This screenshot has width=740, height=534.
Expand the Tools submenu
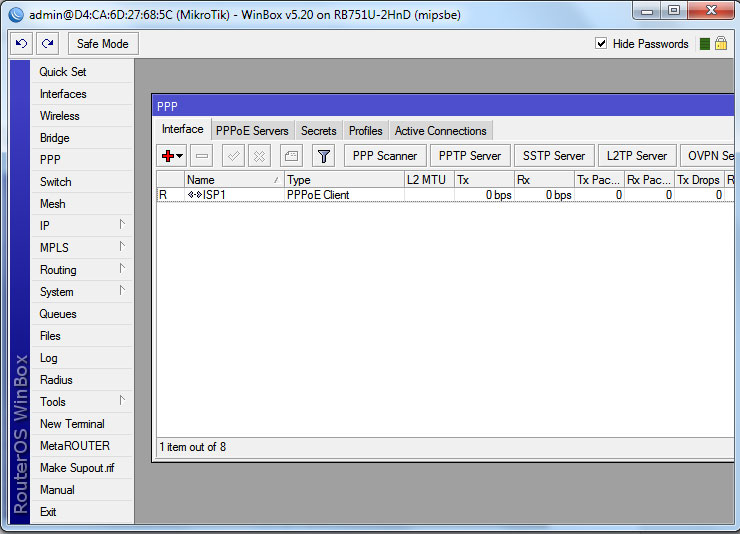click(x=82, y=402)
